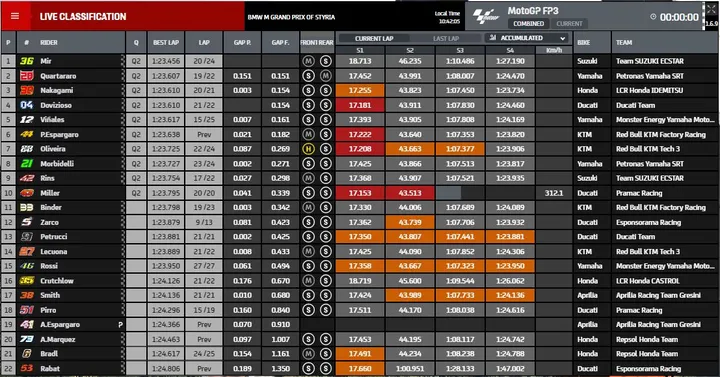
Task: Click the team name LCR Honda IDEMITSU
Action: click(649, 90)
